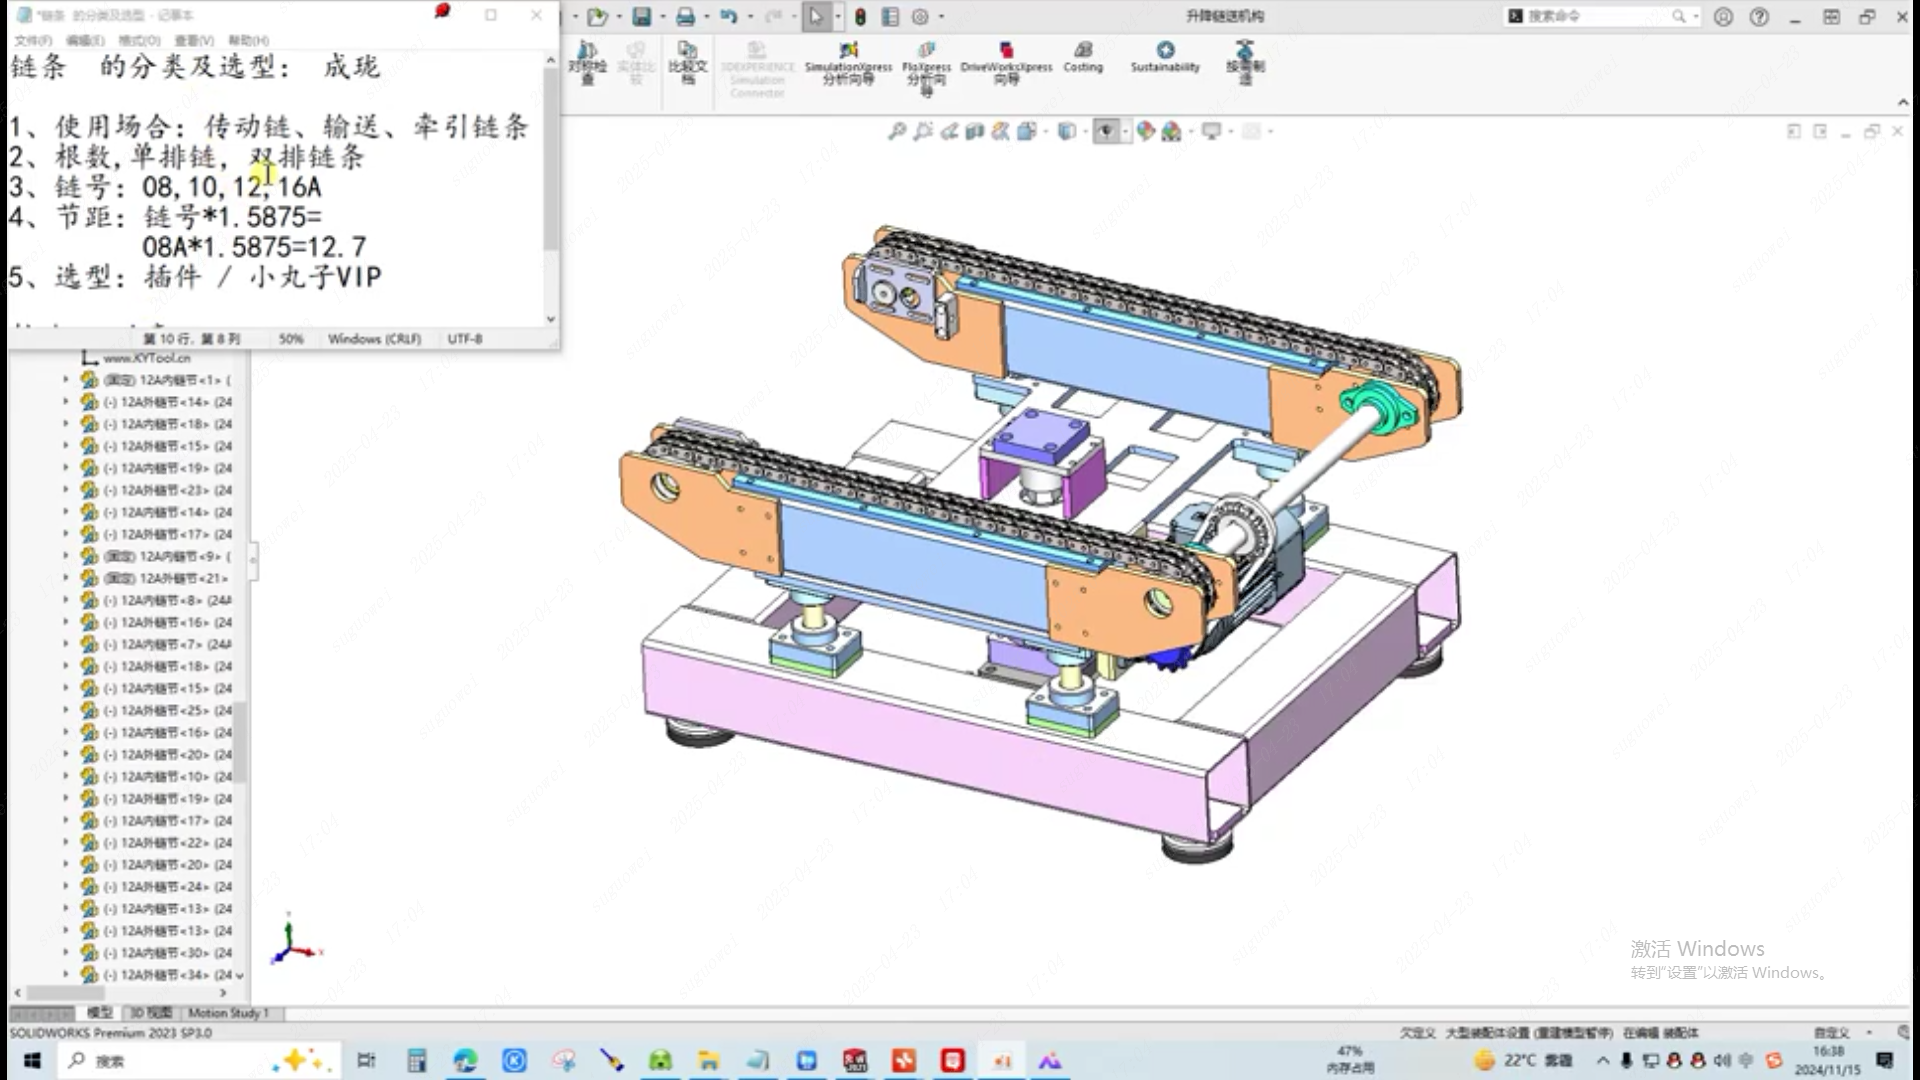
Task: Open the 编辑(E) menu in Notepad
Action: [x=85, y=41]
